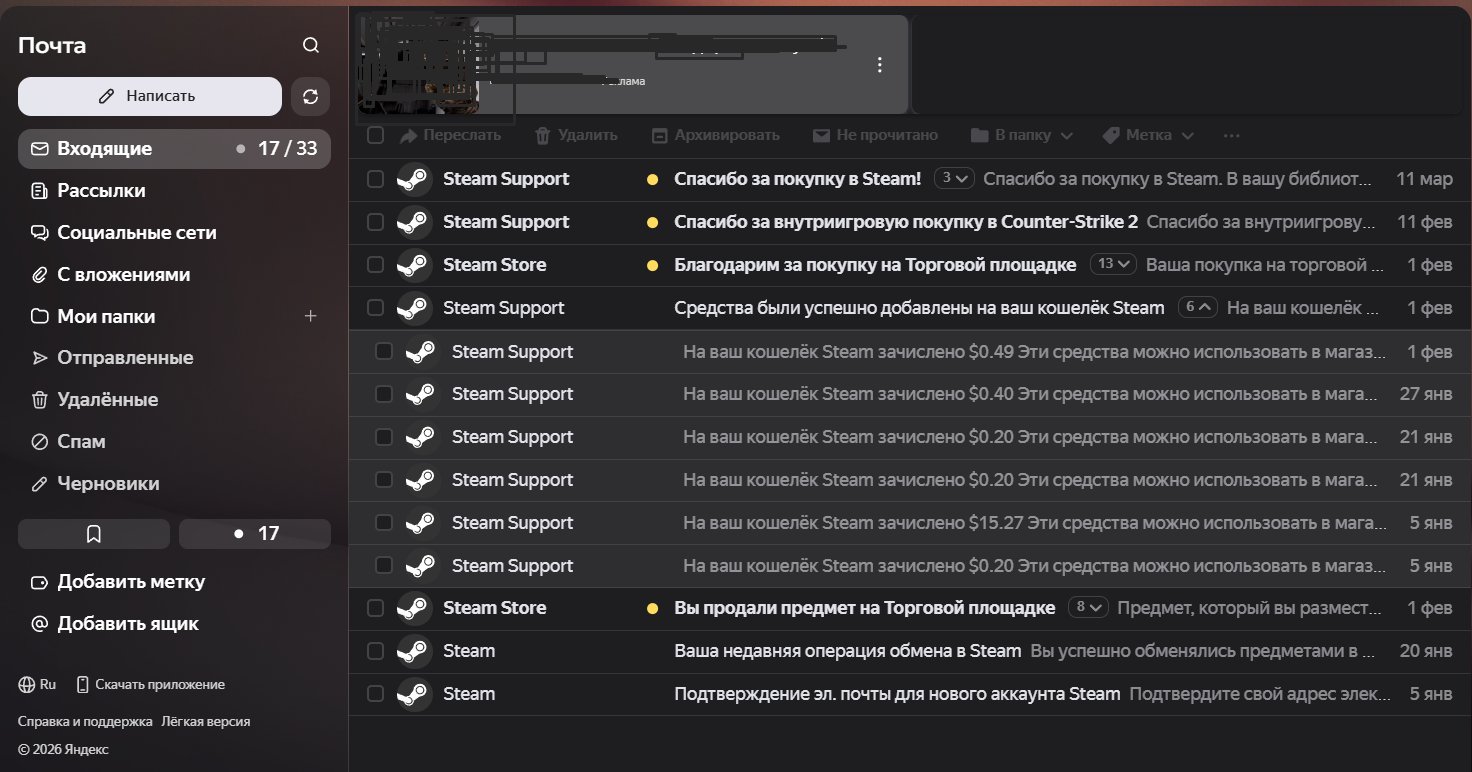Switch to Лёгкая версия
Viewport: 1472px width, 772px height.
pyautogui.click(x=205, y=721)
